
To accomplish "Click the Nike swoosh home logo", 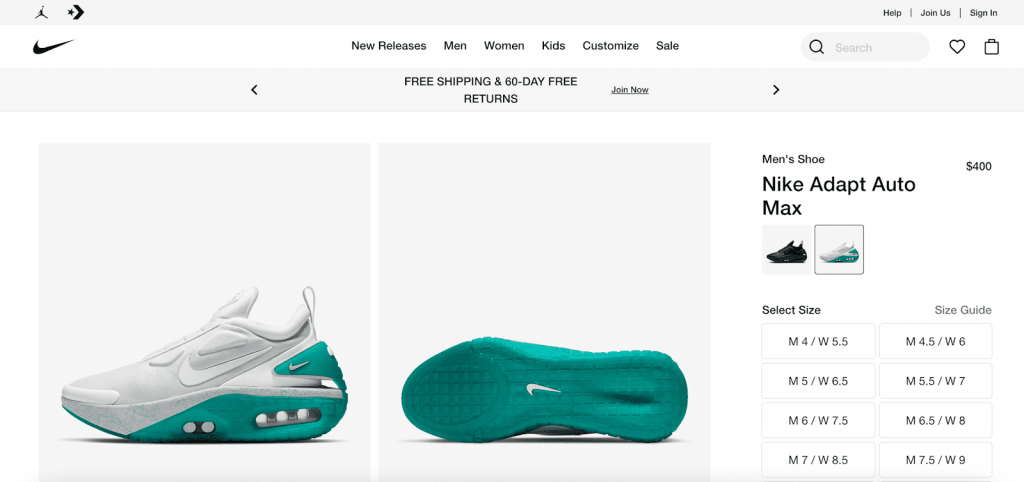I will coord(53,47).
